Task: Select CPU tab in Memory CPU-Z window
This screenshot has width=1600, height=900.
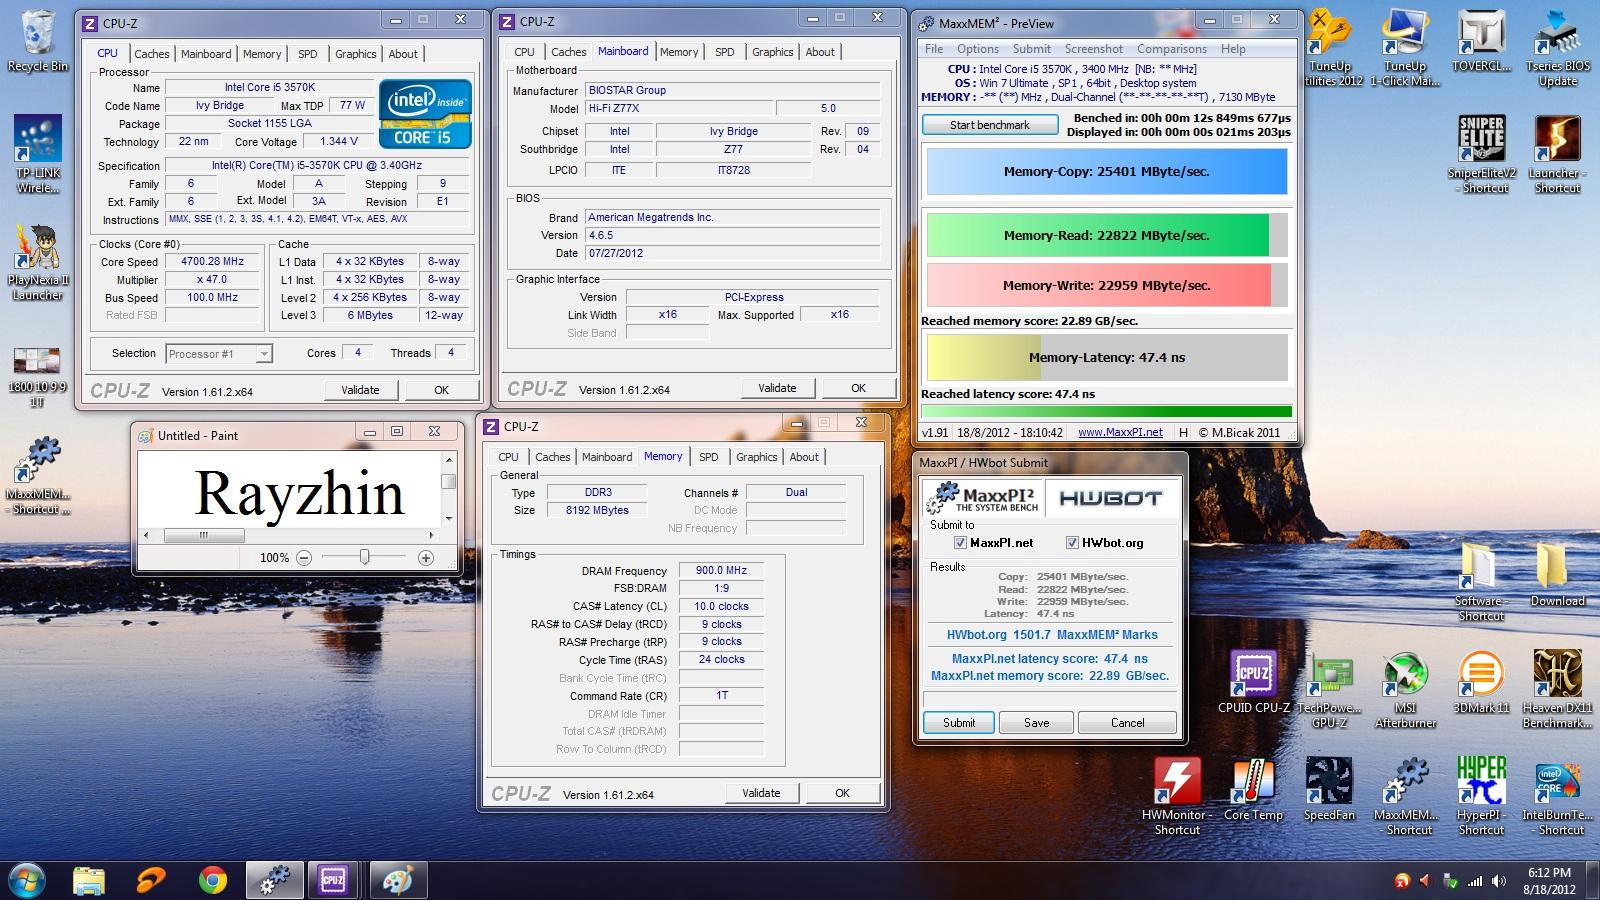Action: pyautogui.click(x=509, y=457)
